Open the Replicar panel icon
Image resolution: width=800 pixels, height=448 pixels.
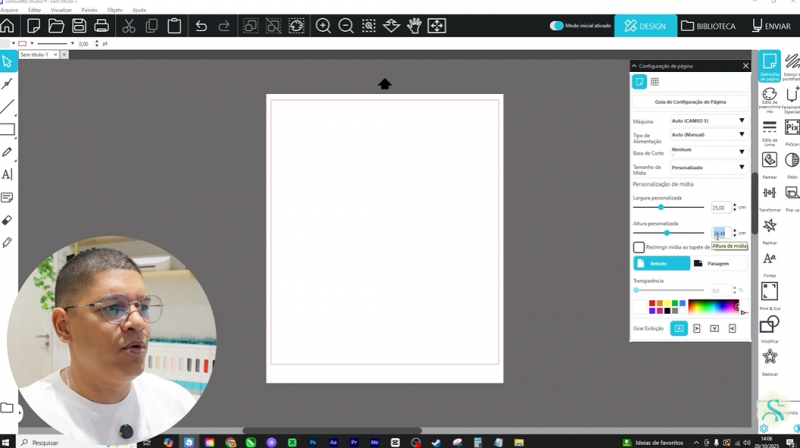coord(769,227)
